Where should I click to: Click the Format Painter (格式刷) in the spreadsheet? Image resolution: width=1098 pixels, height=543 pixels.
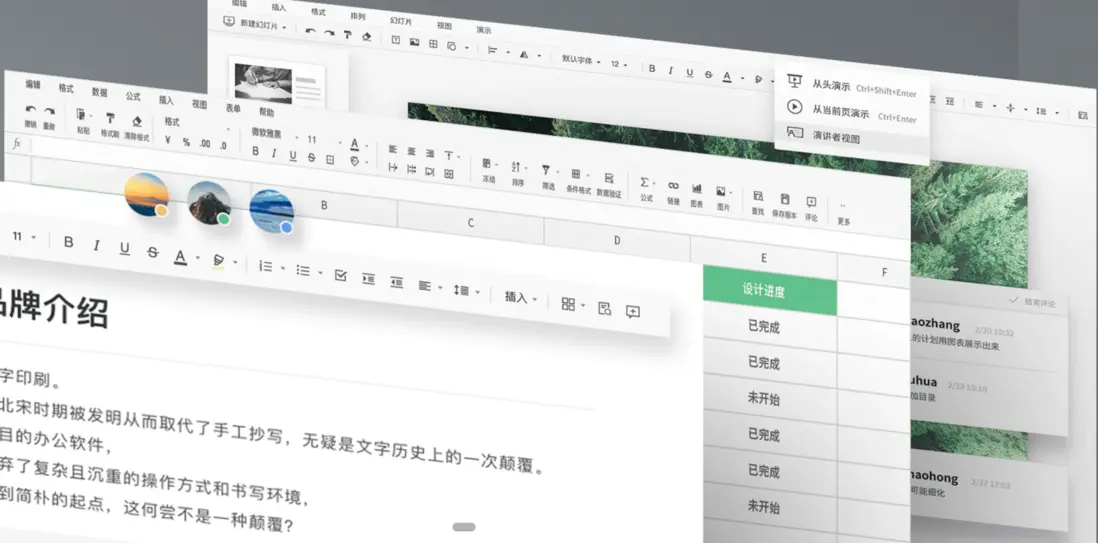click(110, 123)
